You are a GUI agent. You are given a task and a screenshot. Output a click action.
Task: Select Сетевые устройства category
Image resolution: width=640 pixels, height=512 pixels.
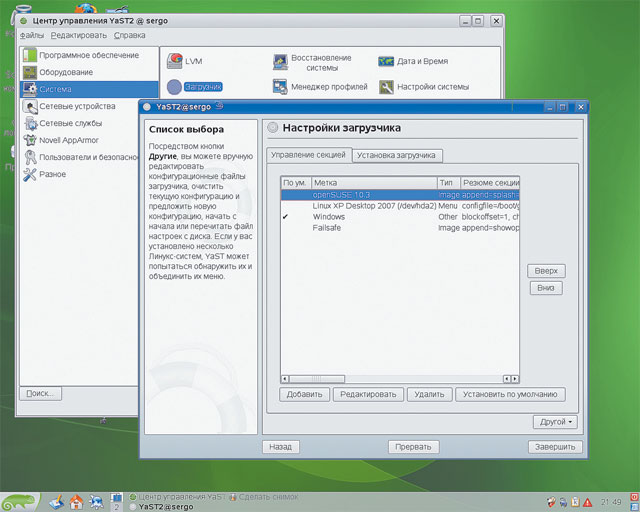(80, 106)
